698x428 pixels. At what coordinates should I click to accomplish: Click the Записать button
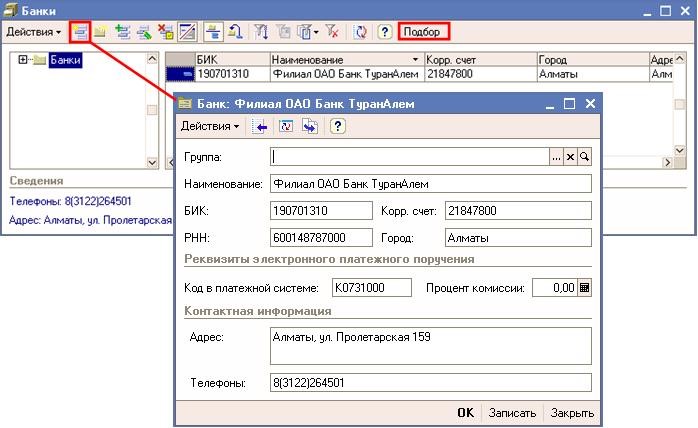click(512, 413)
